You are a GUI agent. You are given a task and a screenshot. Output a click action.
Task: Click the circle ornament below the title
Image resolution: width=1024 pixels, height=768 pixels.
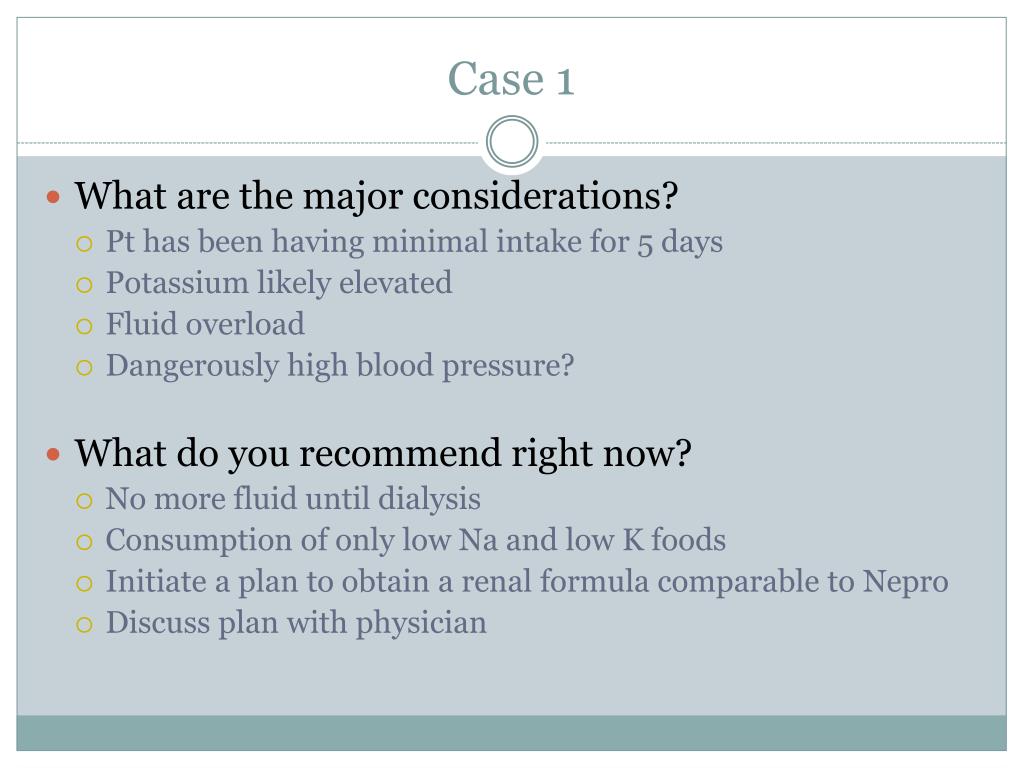(512, 141)
